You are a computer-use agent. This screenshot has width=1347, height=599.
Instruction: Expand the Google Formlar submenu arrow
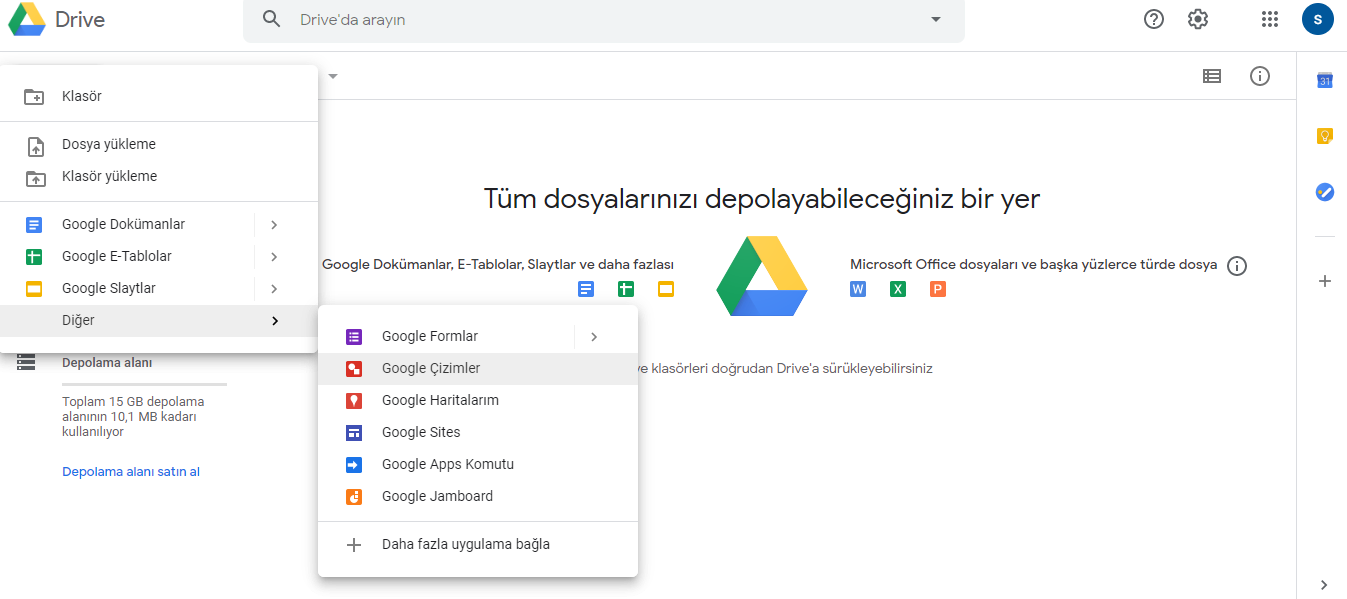click(594, 336)
